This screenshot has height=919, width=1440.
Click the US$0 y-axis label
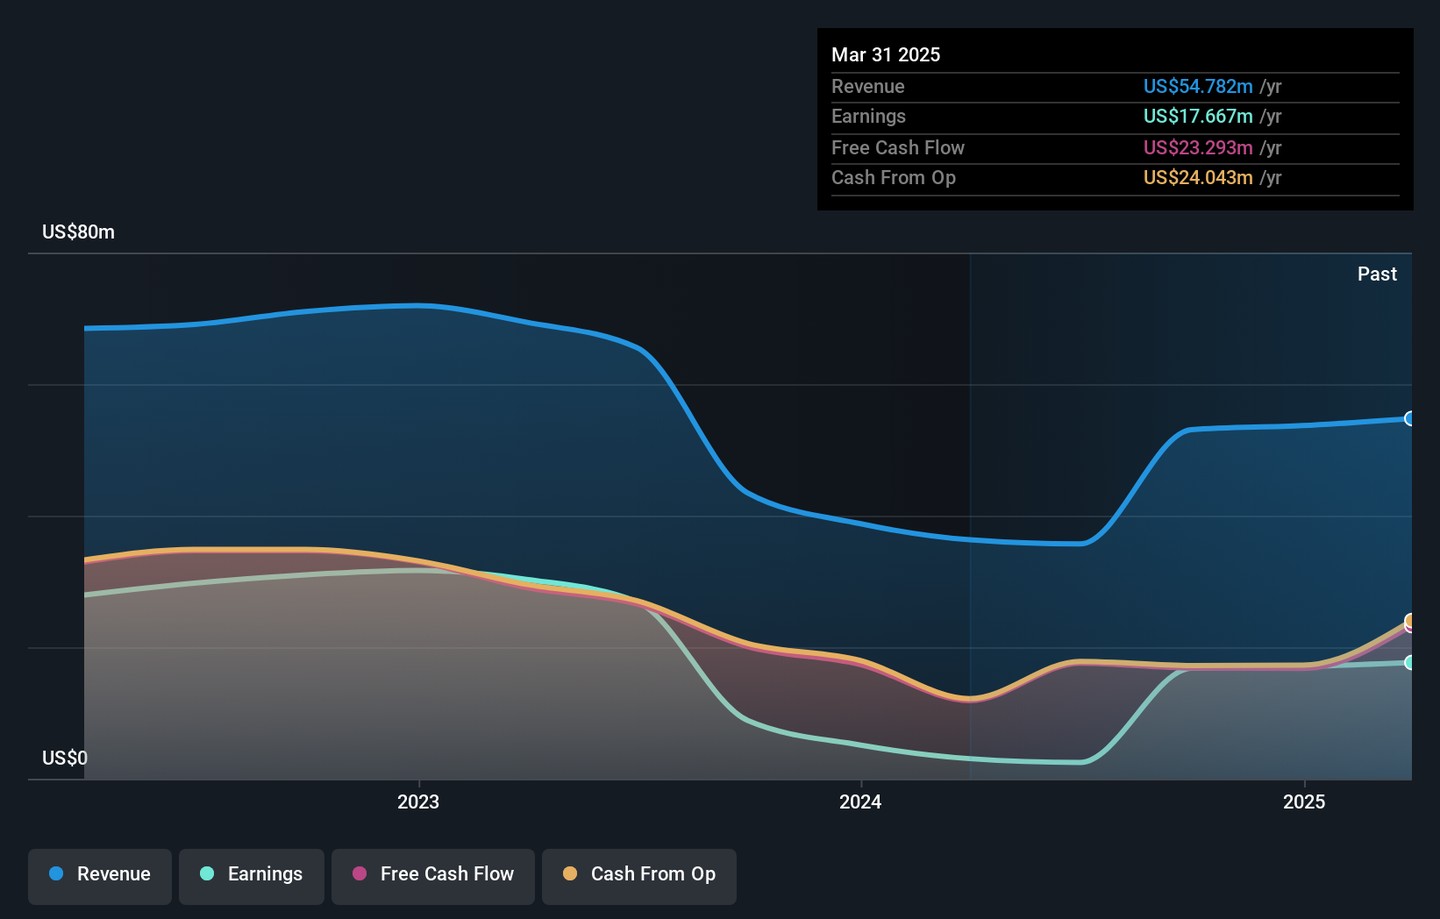click(x=64, y=758)
